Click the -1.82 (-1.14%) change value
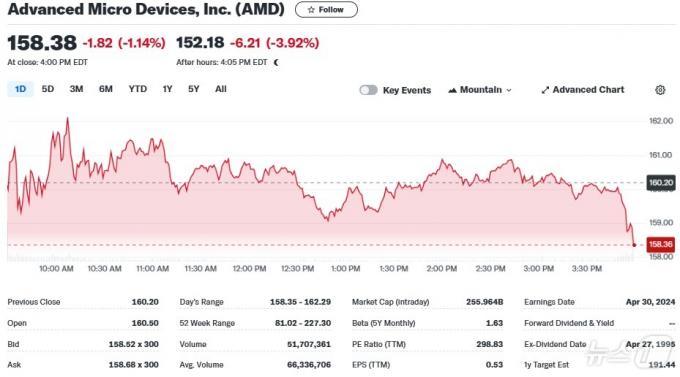 pos(124,43)
